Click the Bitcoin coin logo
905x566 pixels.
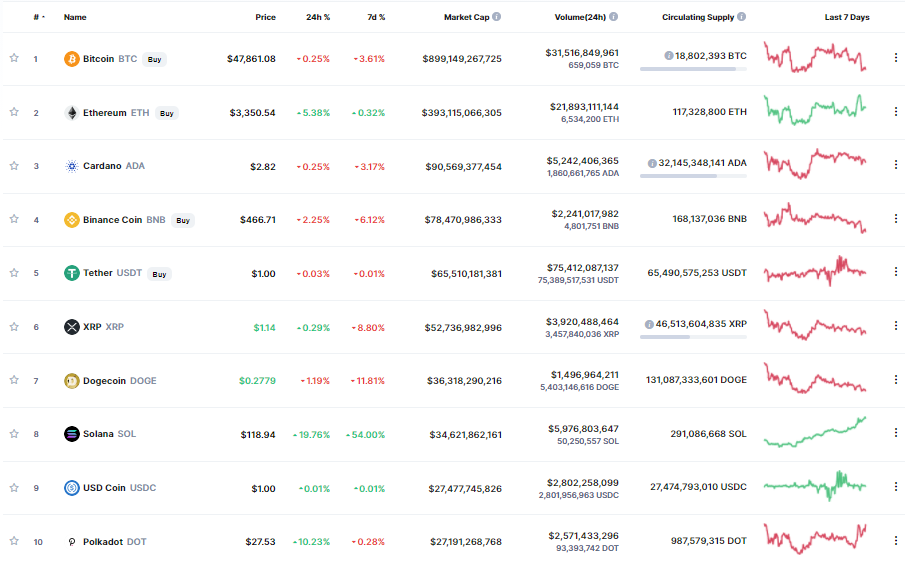[x=72, y=59]
